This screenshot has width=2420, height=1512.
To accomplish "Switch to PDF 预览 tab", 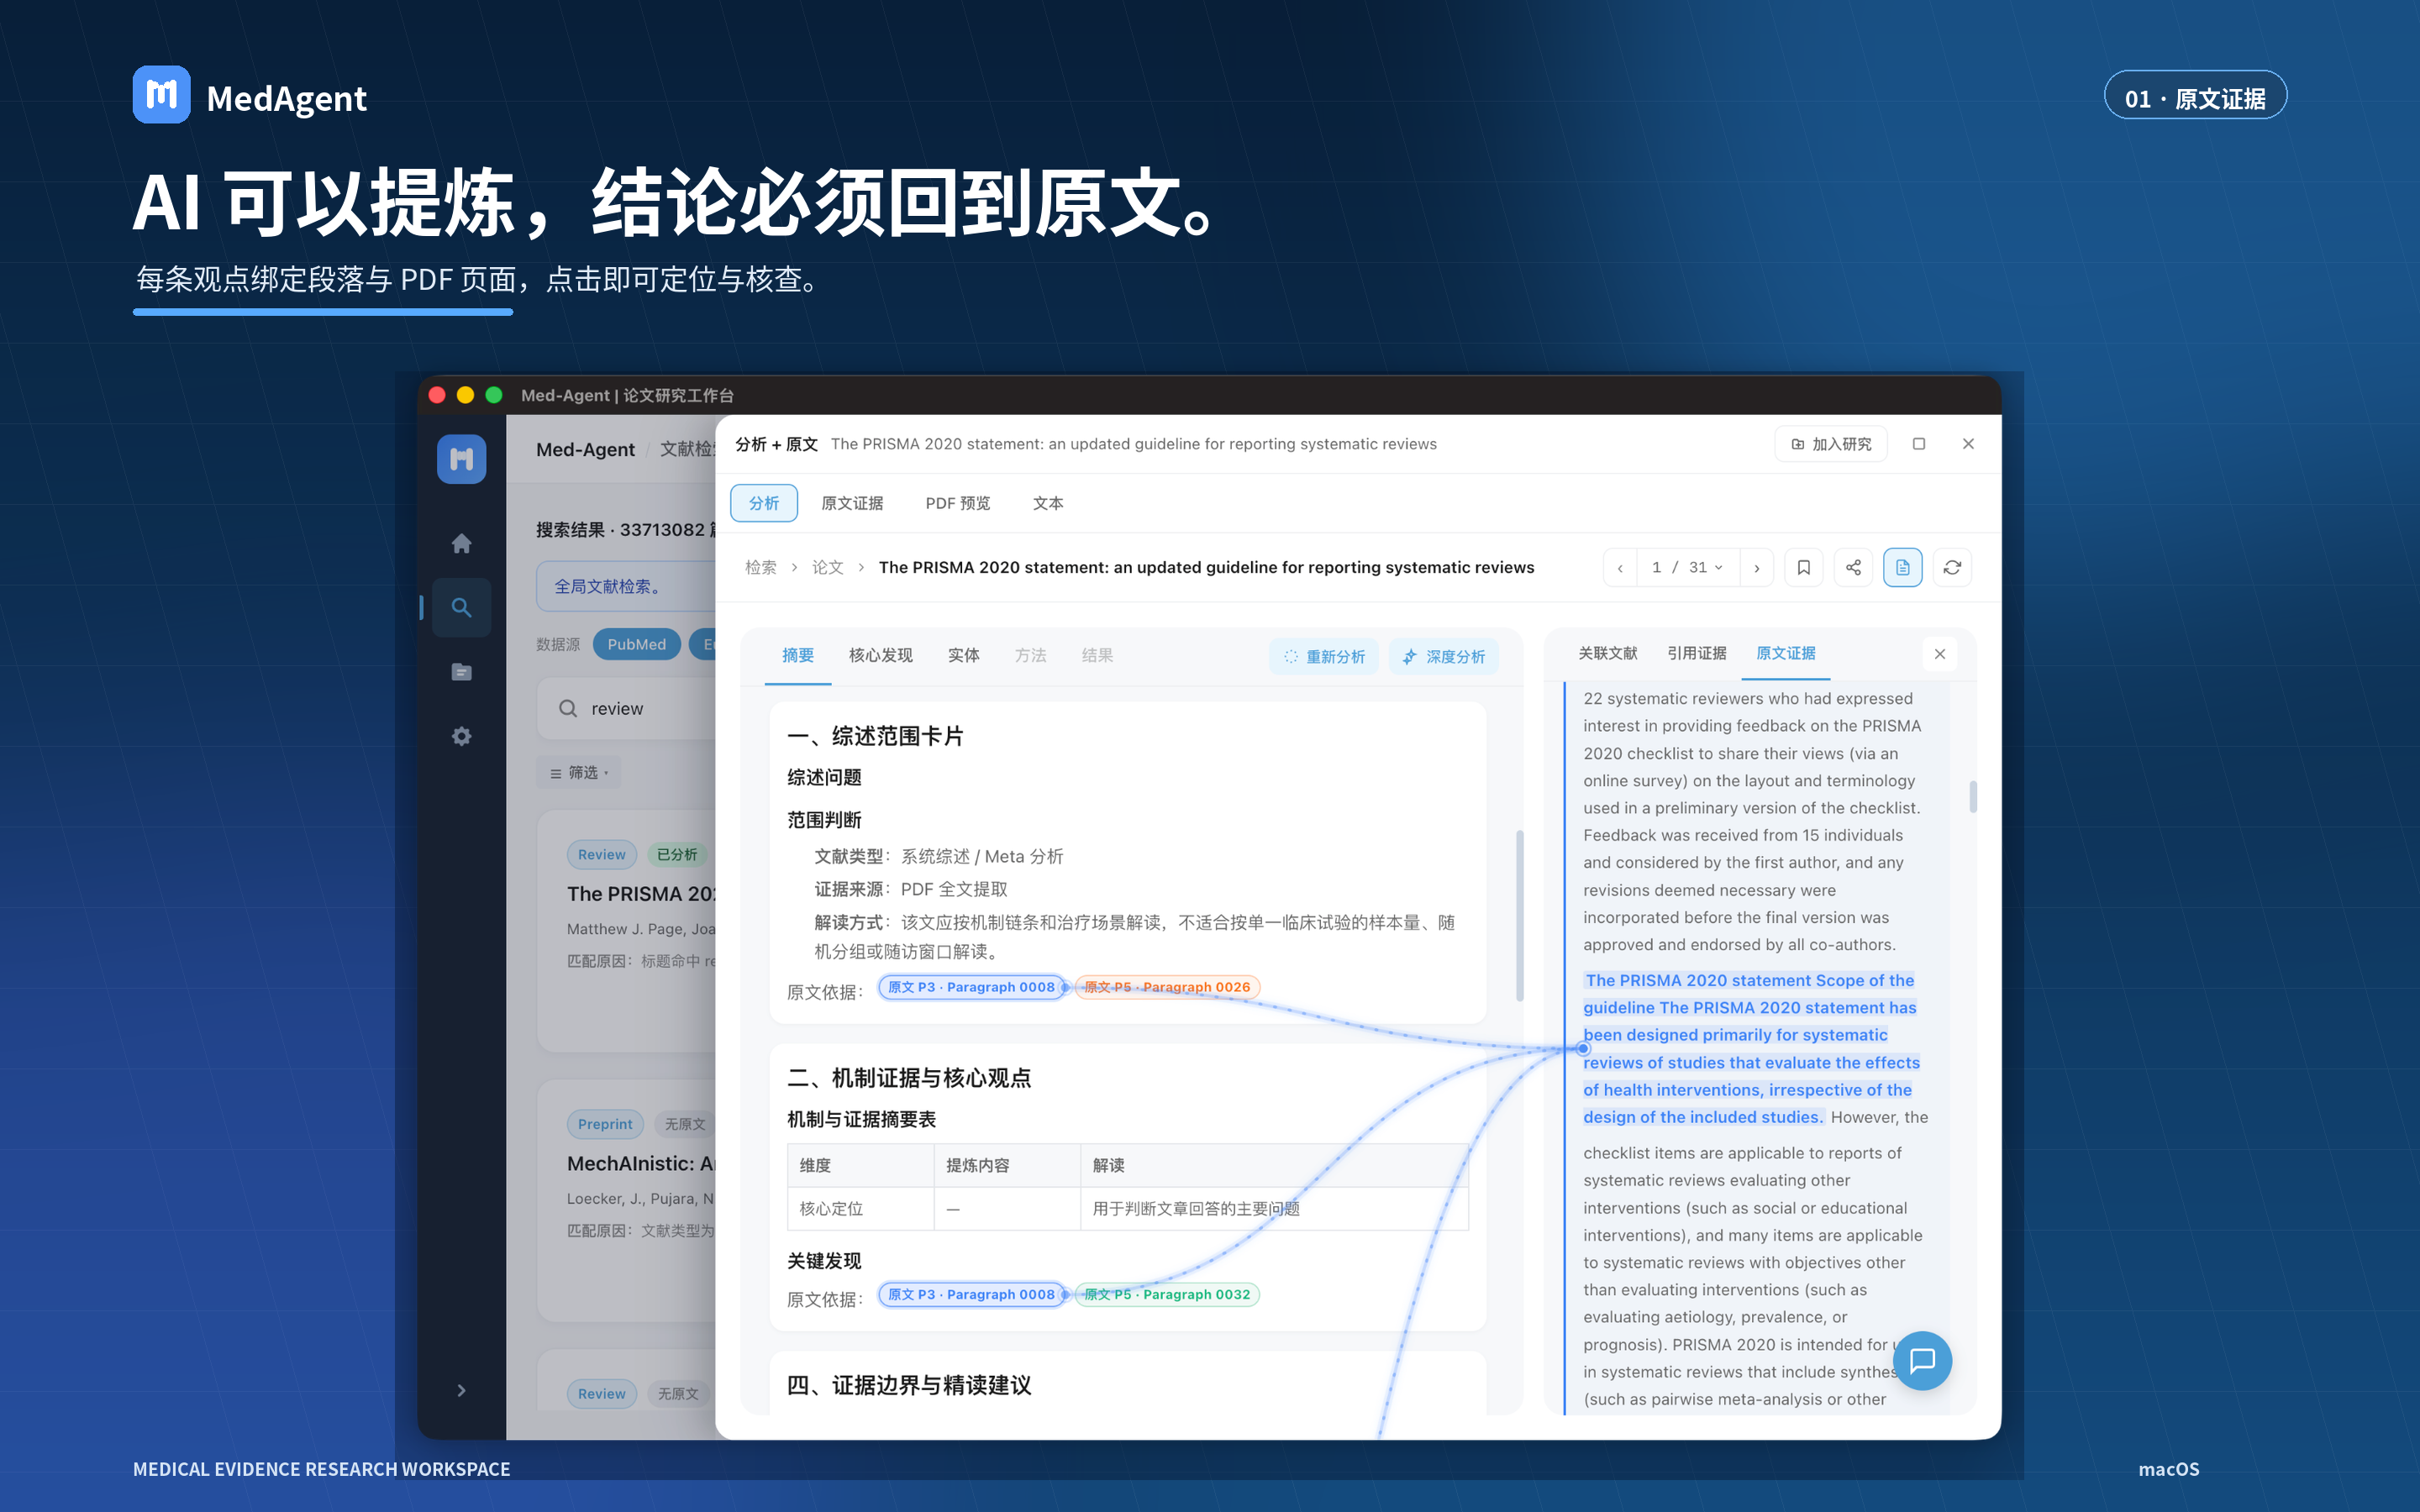I will (x=957, y=503).
